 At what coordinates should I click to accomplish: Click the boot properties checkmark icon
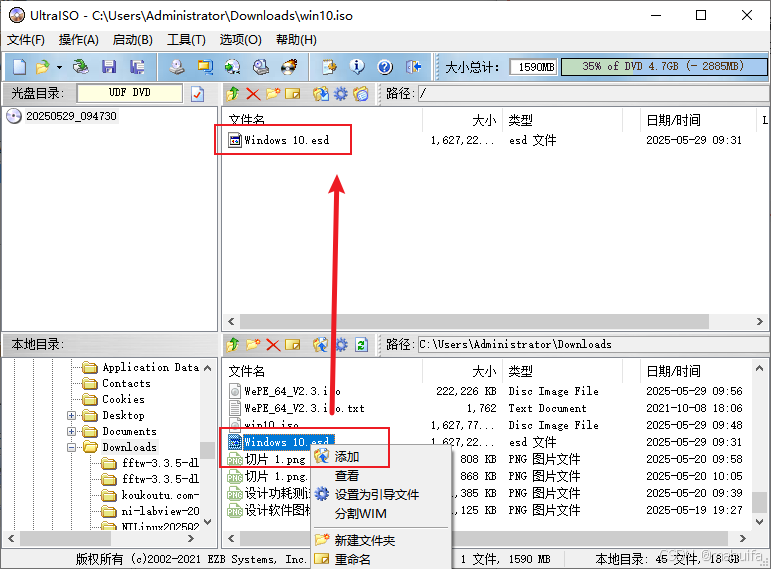pos(197,93)
